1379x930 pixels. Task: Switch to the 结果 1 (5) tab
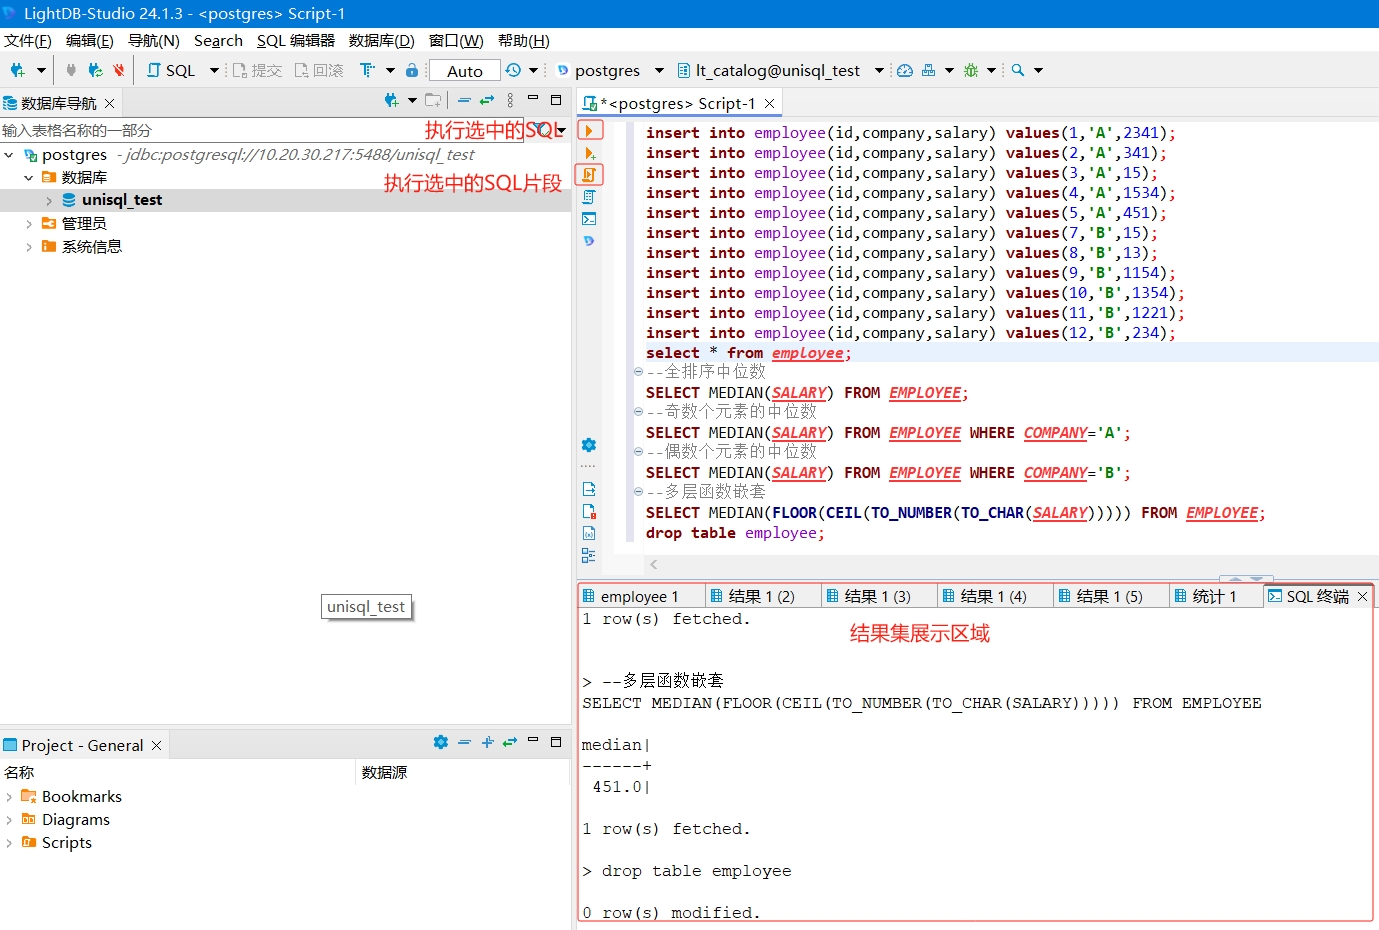click(x=1110, y=596)
